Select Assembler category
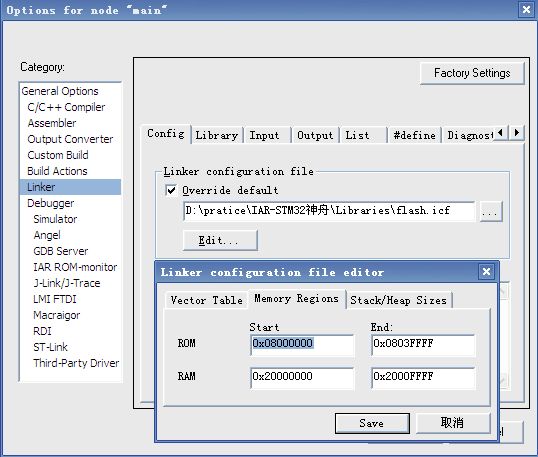Screen dimensions: 538x457 point(52,123)
